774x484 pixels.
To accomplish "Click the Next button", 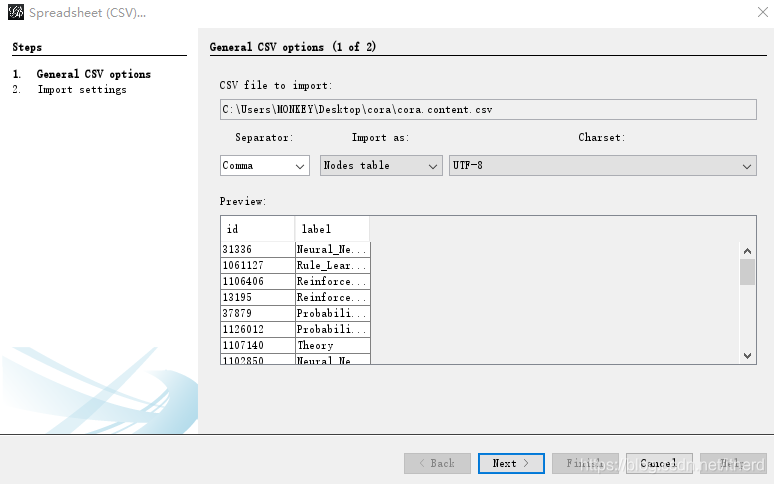I will (511, 463).
